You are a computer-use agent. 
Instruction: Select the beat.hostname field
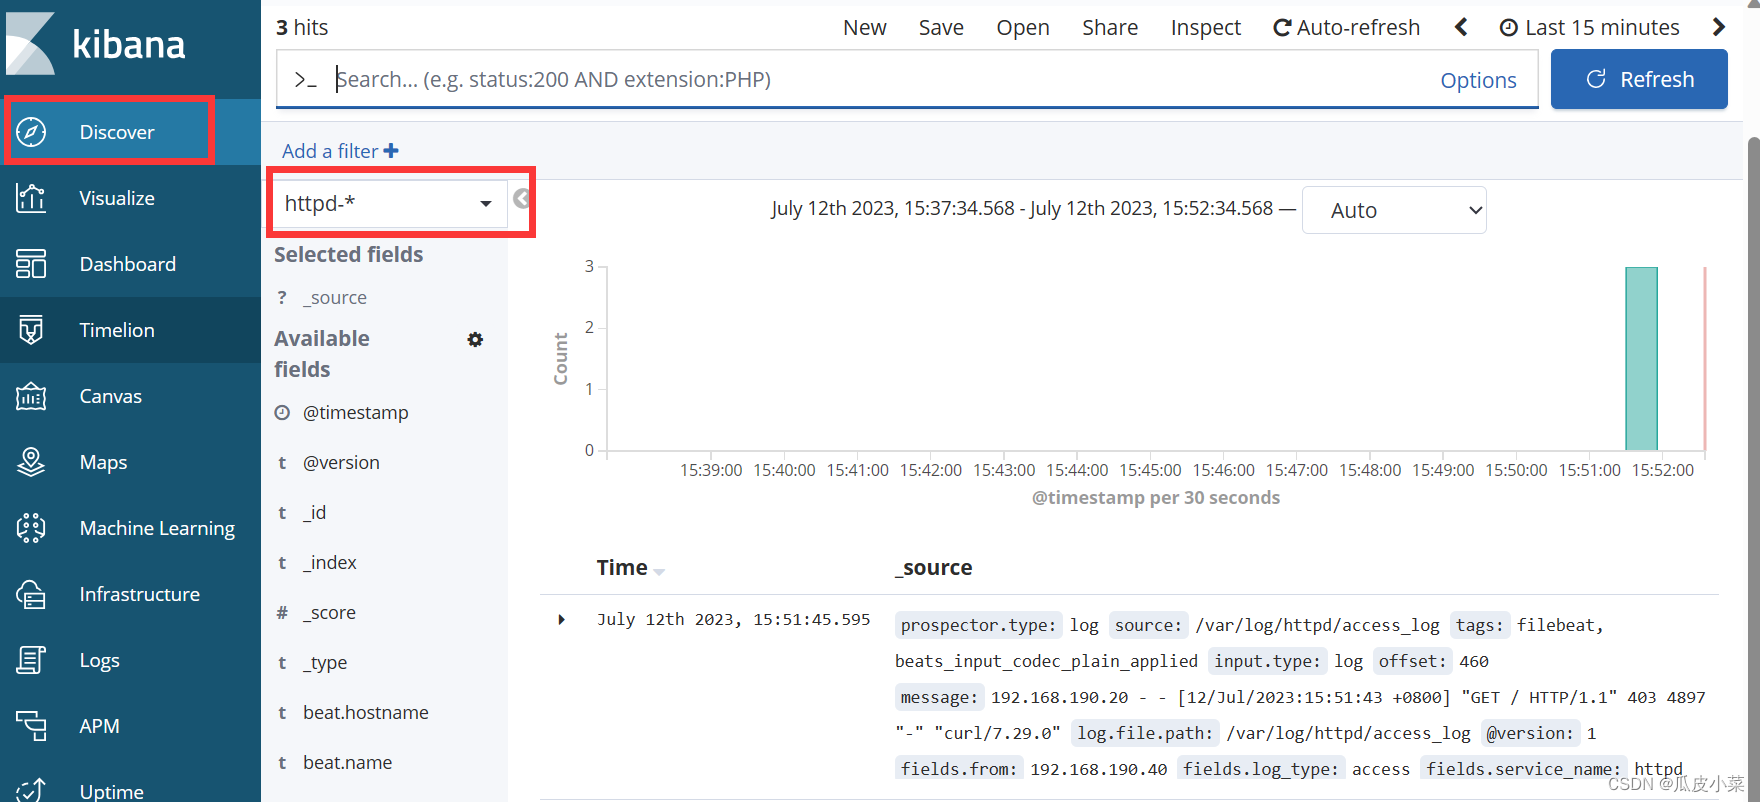click(366, 712)
